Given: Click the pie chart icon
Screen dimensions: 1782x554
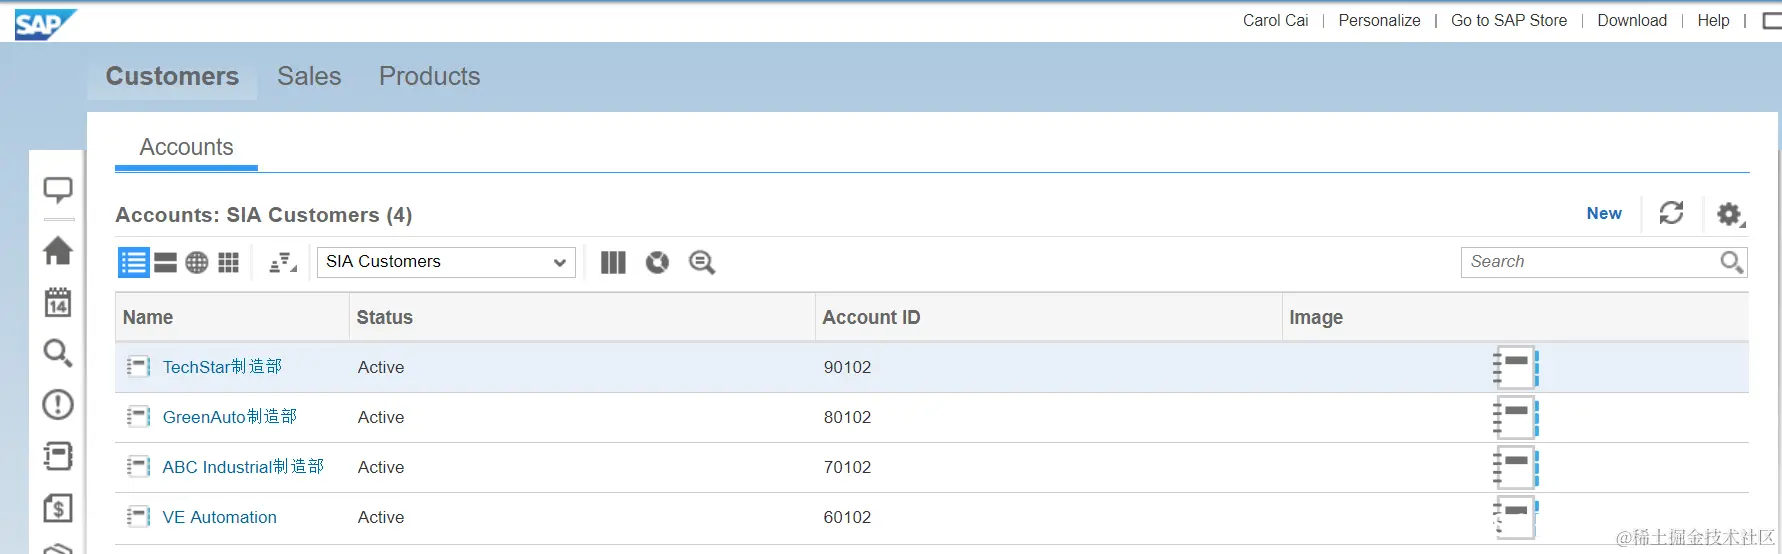Looking at the screenshot, I should coord(657,262).
